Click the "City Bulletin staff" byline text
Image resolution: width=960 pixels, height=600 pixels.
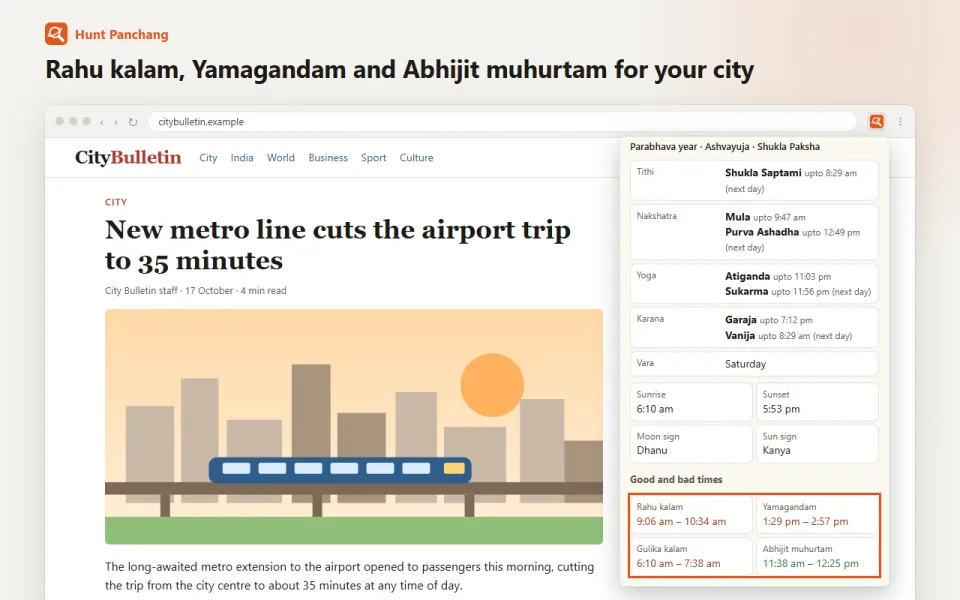point(141,290)
